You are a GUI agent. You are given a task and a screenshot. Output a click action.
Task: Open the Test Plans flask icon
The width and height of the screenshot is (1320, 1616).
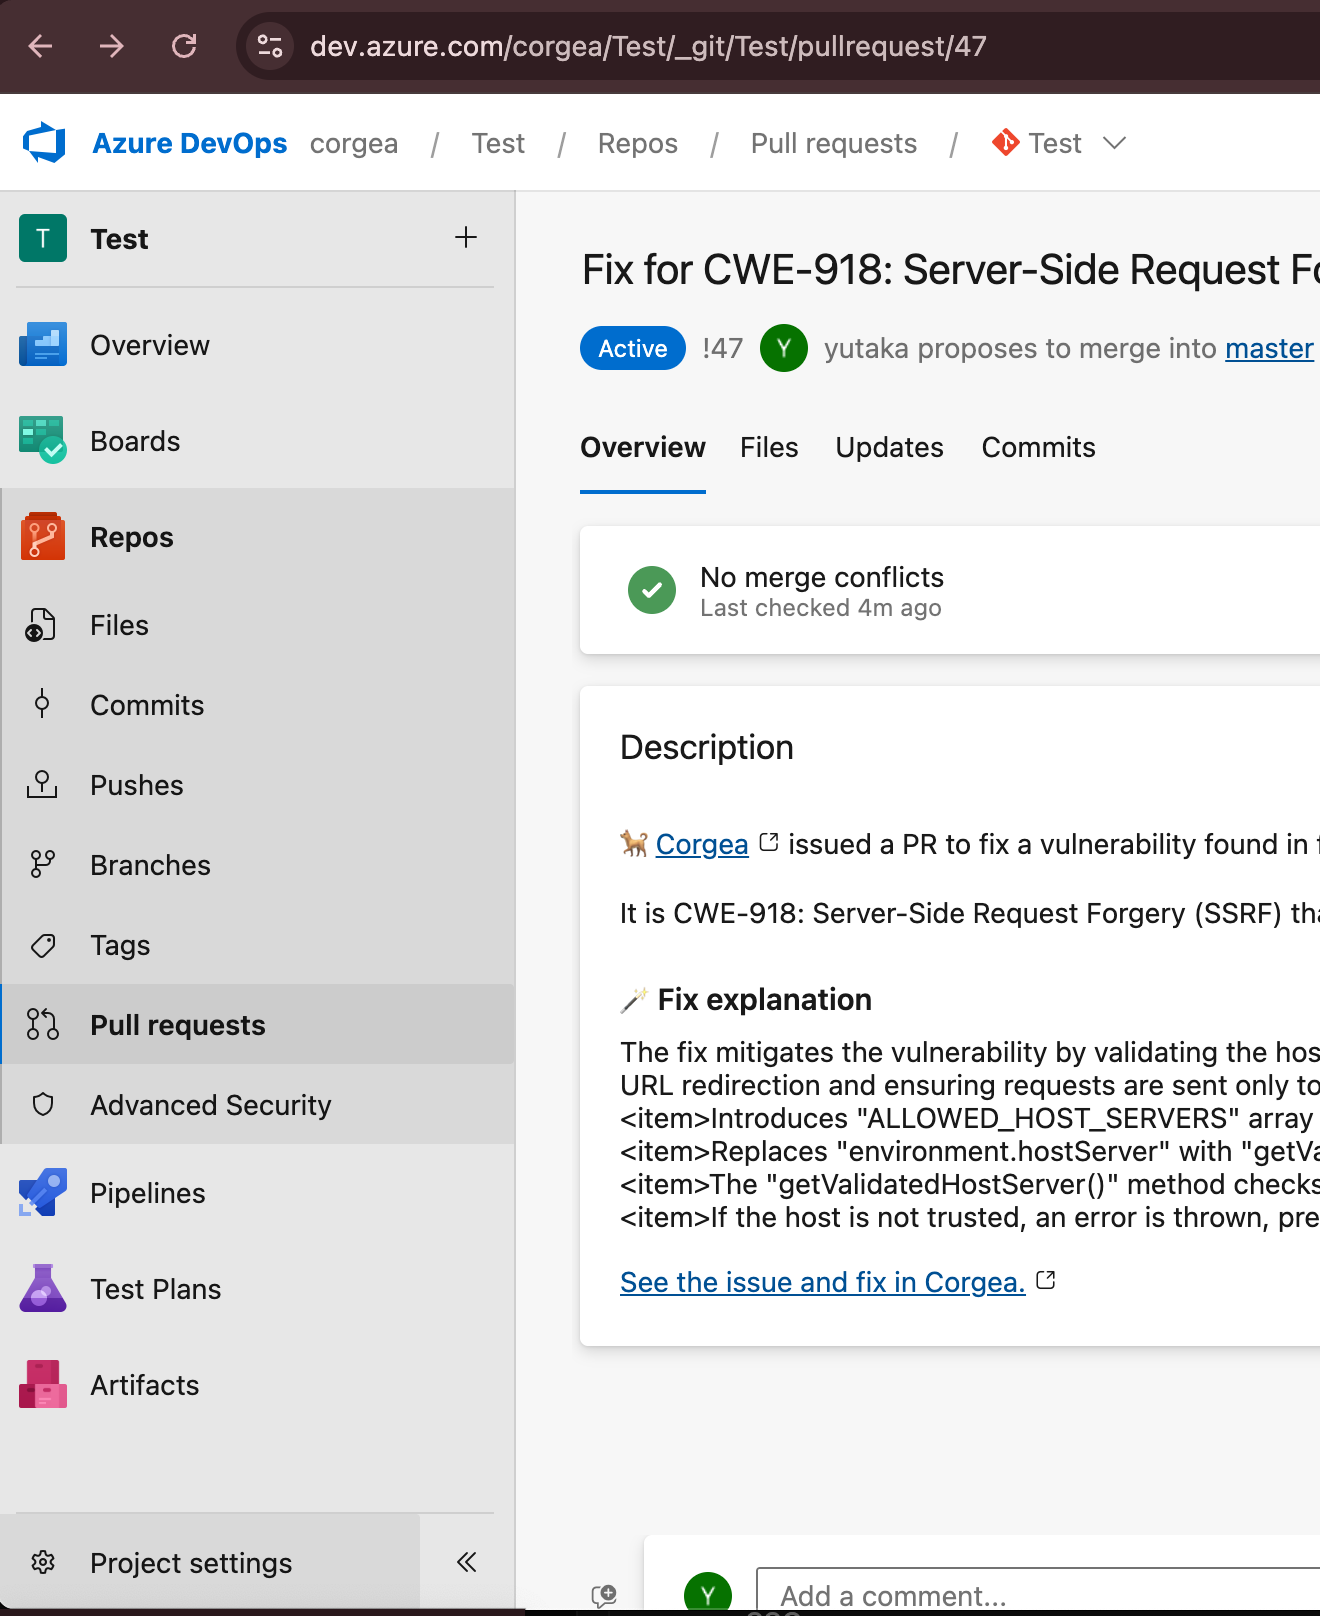tap(43, 1288)
